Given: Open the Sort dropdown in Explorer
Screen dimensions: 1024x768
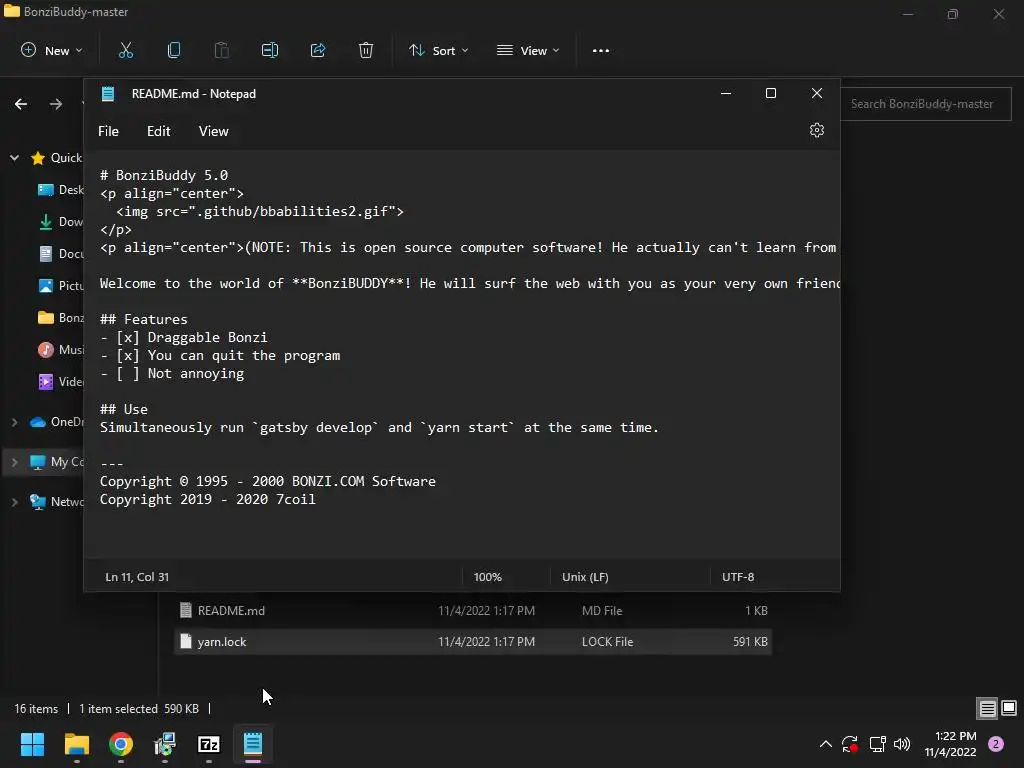Looking at the screenshot, I should pyautogui.click(x=438, y=50).
